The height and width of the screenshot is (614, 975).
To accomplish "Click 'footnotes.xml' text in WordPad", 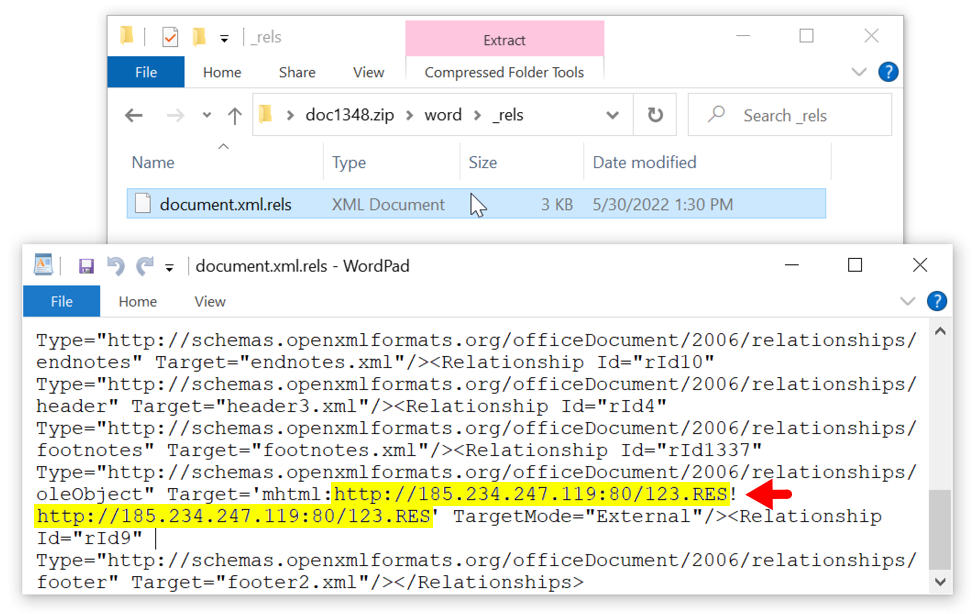I will point(340,450).
